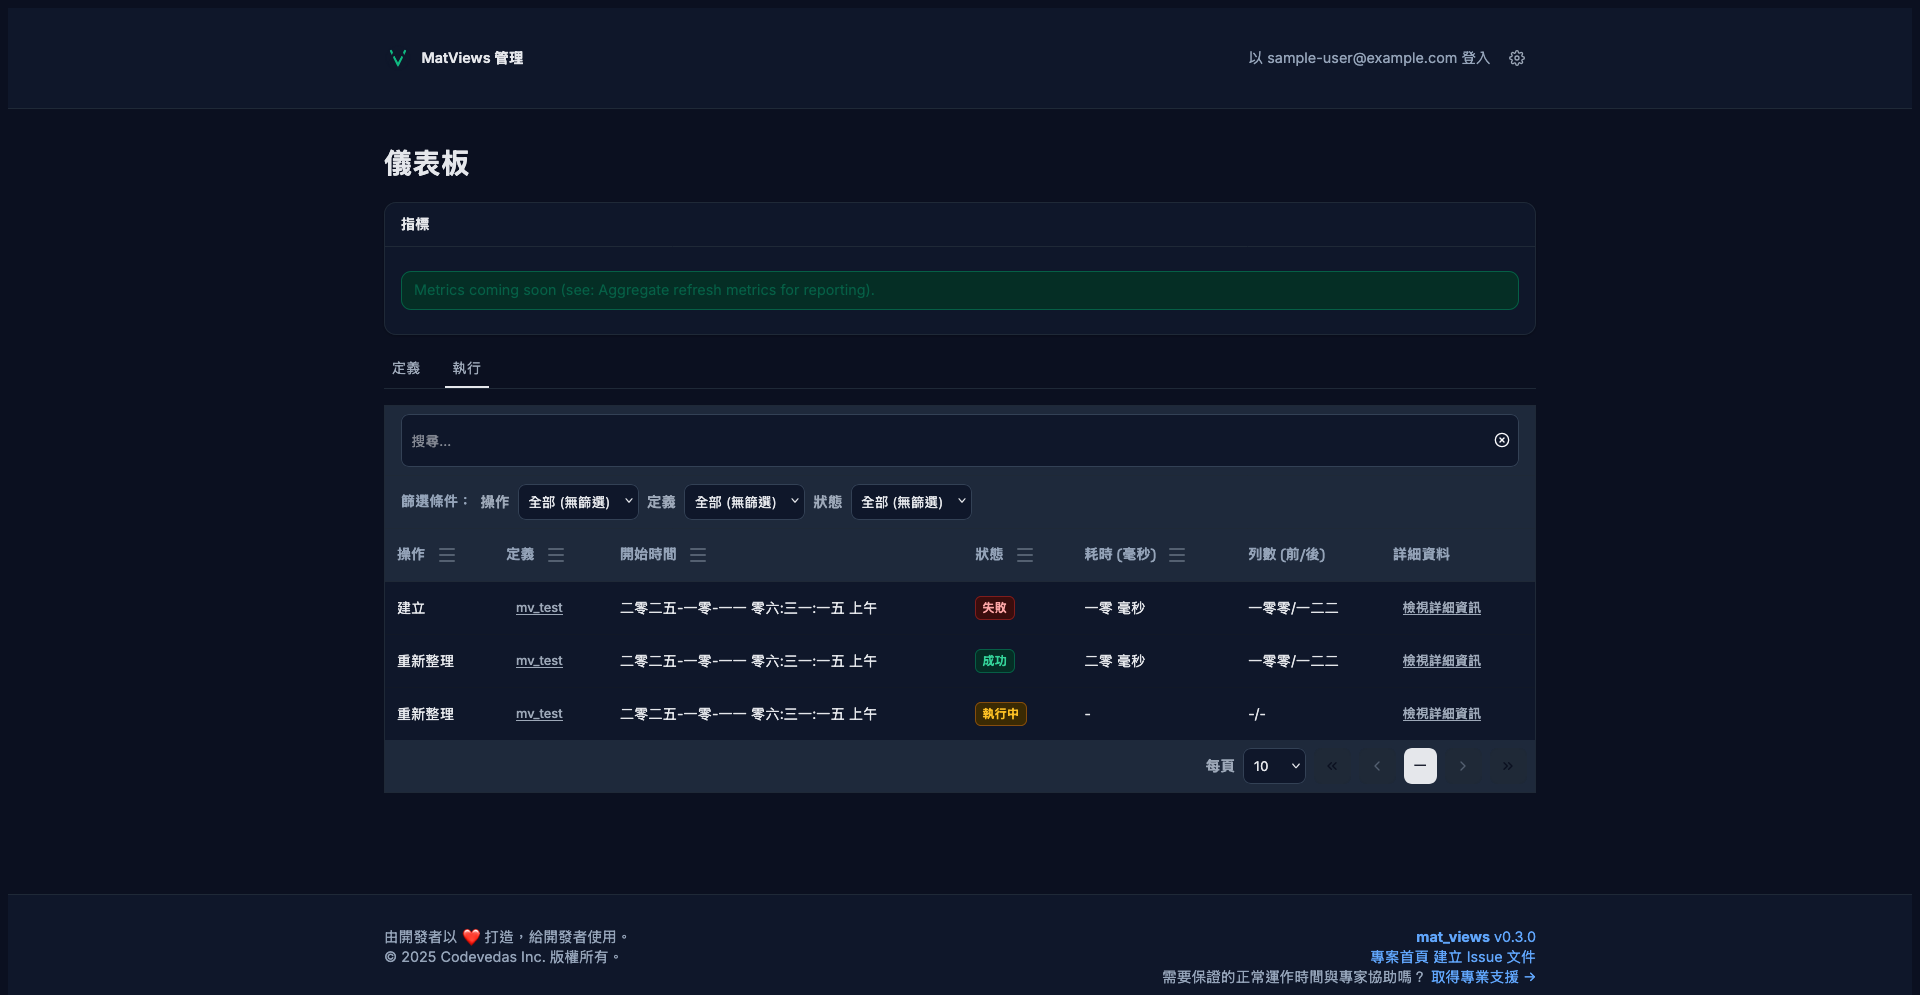Click the sort icon beside 操作 column
The width and height of the screenshot is (1920, 995).
tap(447, 555)
